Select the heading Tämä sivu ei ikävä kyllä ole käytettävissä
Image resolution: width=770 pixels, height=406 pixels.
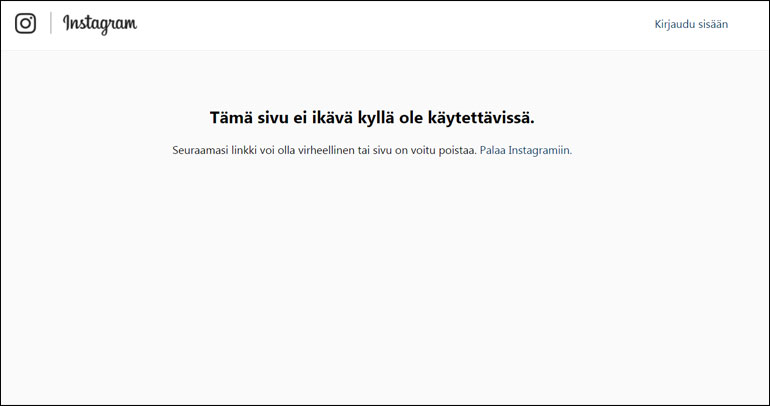click(372, 118)
